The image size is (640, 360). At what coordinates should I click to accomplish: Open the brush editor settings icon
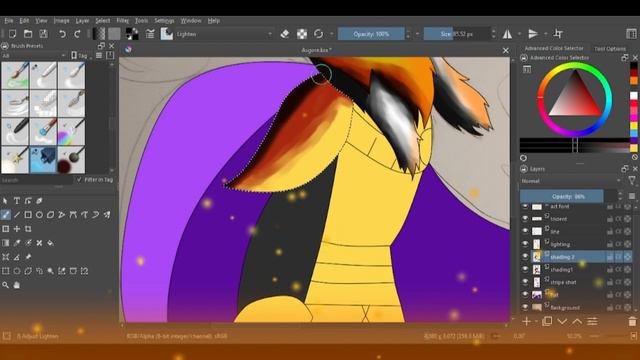150,34
